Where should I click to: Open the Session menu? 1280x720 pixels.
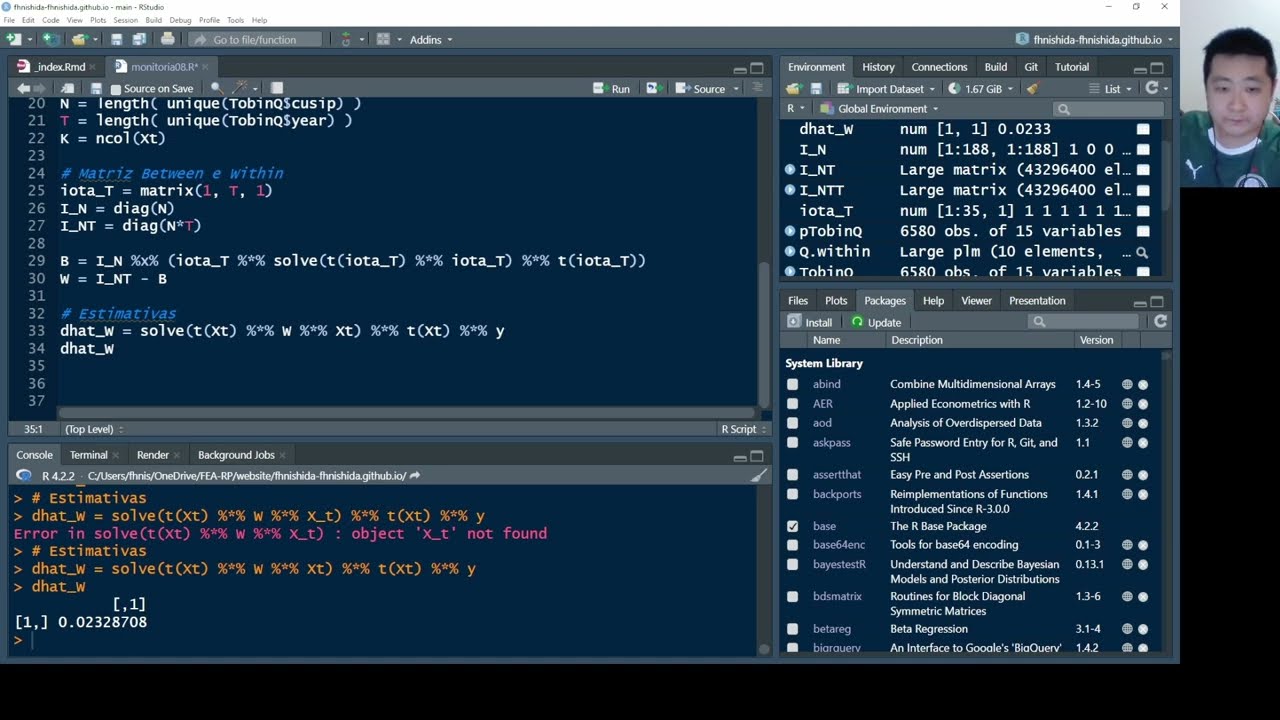[x=125, y=20]
